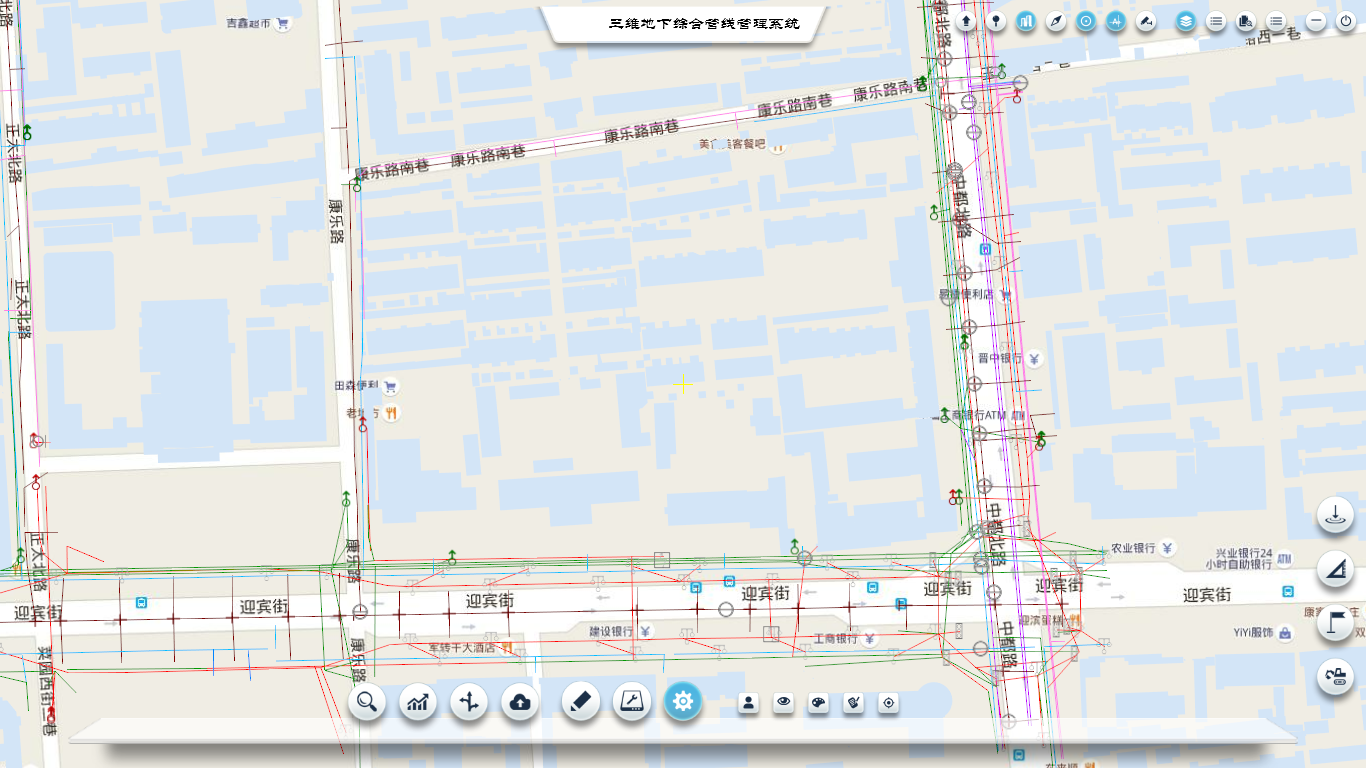Toggle the 3D buildings icon

(x=1026, y=21)
